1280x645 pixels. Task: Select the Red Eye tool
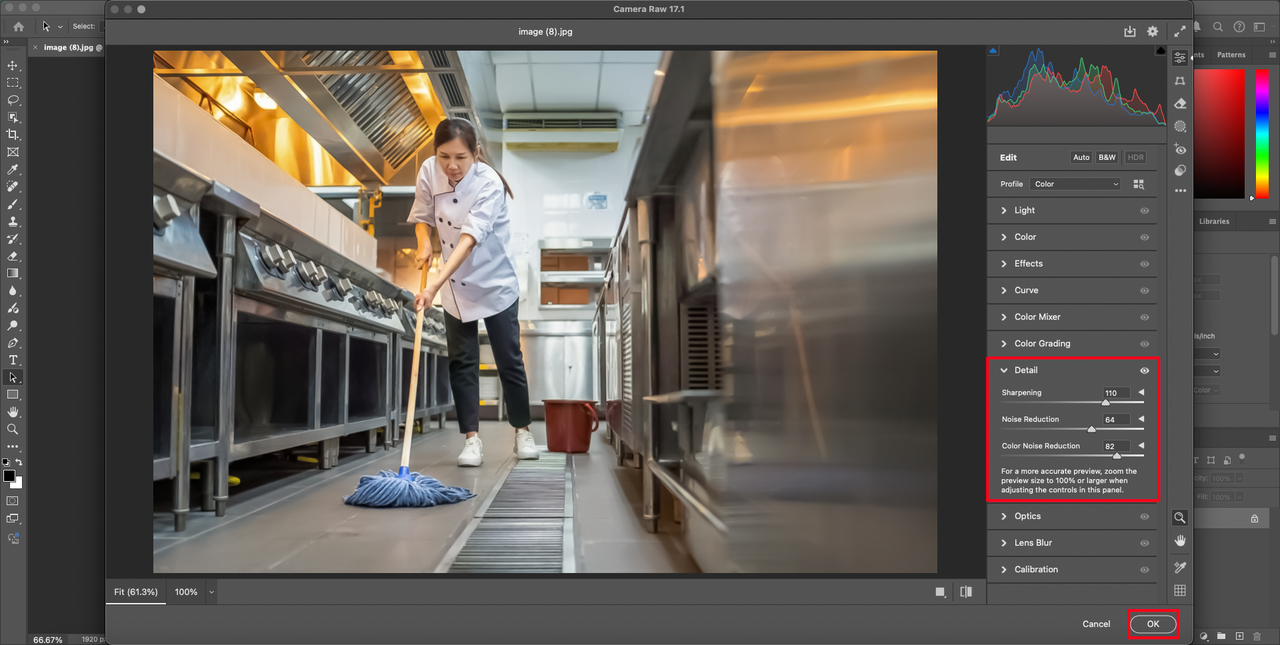pyautogui.click(x=1180, y=149)
